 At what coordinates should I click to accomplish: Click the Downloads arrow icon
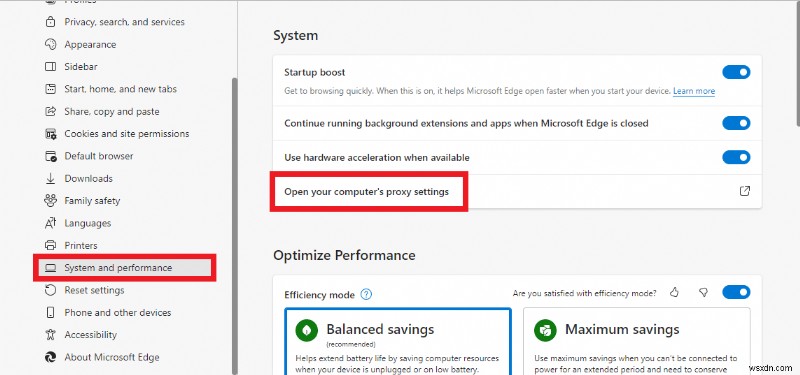pyautogui.click(x=51, y=179)
